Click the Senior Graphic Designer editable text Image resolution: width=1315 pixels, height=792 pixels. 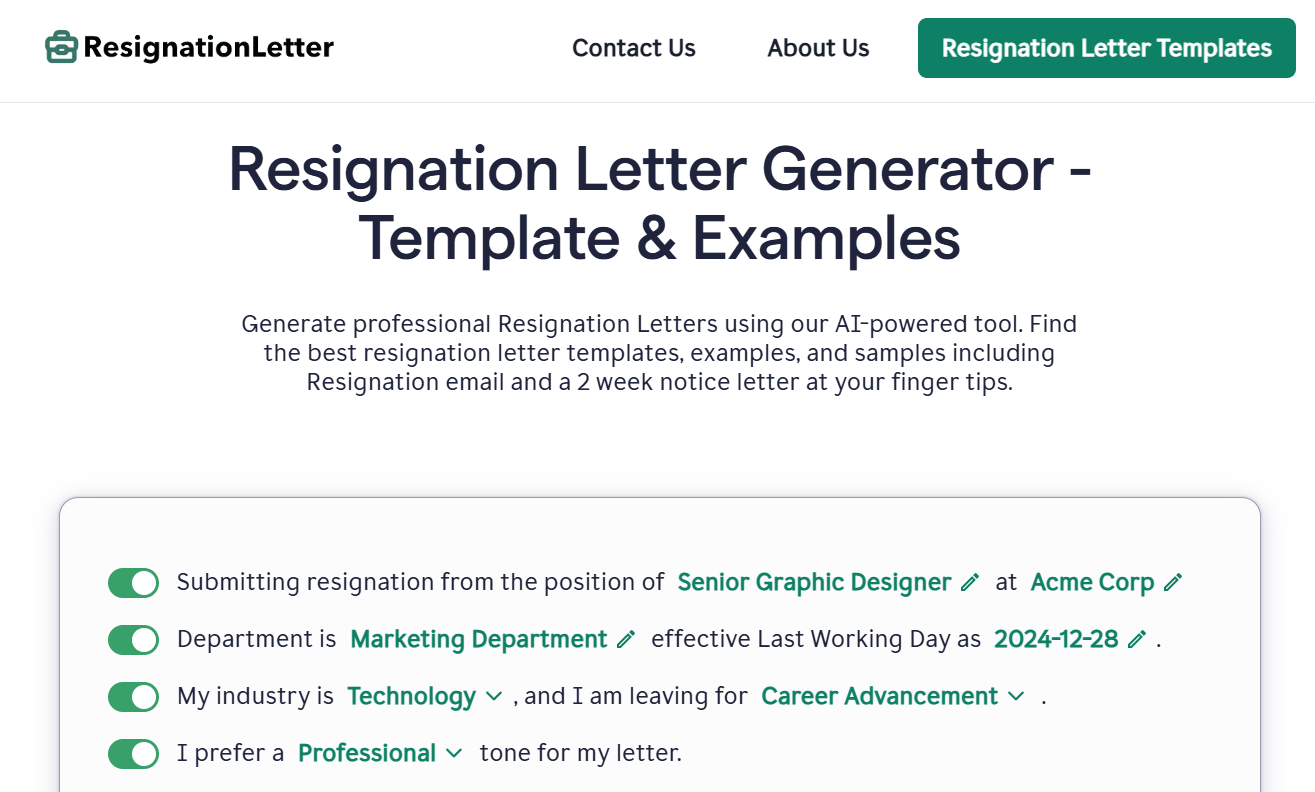[x=814, y=582]
